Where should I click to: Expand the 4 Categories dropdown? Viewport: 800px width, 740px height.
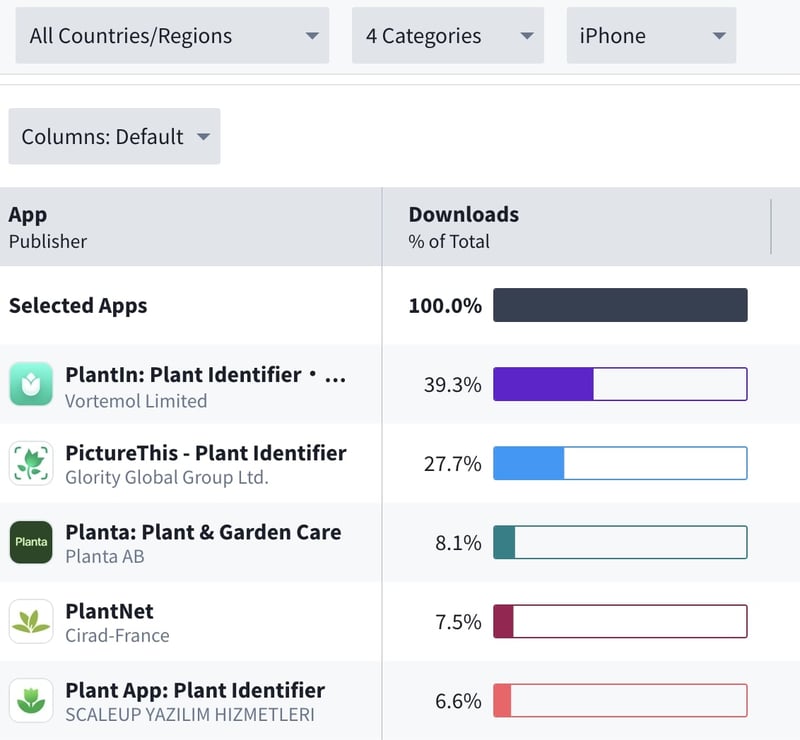pyautogui.click(x=448, y=36)
